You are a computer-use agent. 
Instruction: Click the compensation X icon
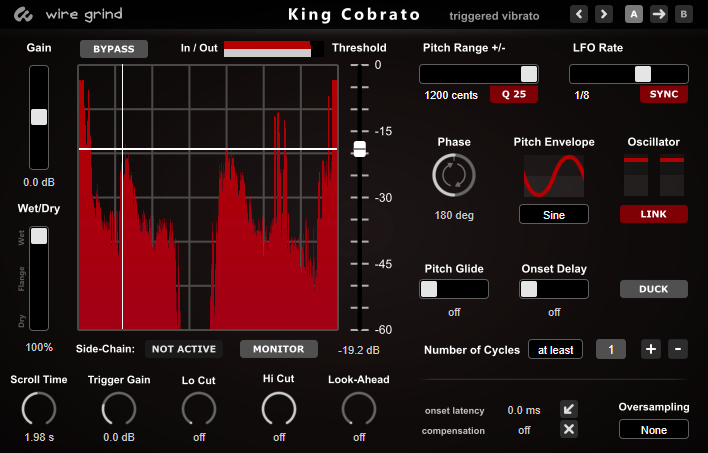pos(569,429)
